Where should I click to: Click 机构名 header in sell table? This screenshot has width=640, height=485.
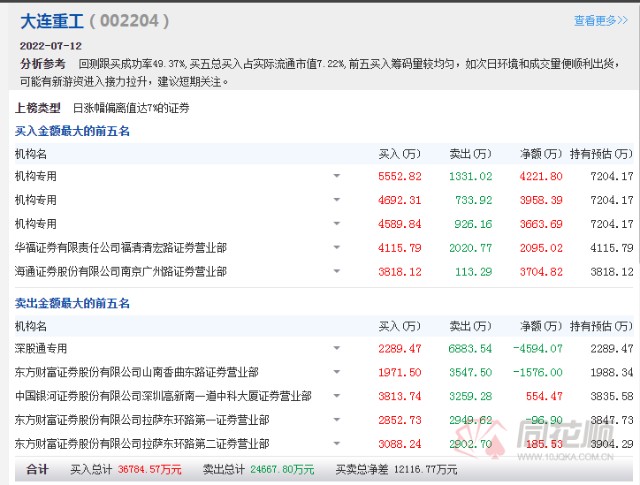point(31,326)
